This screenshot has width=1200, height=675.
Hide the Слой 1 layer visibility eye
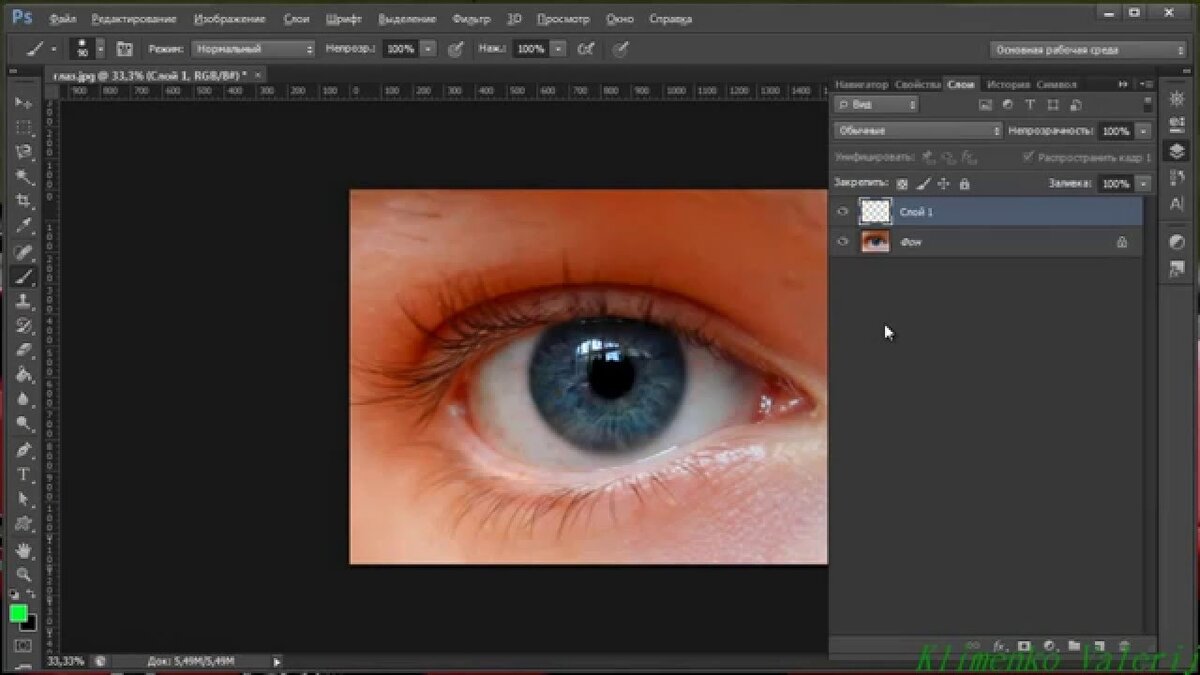pyautogui.click(x=843, y=212)
